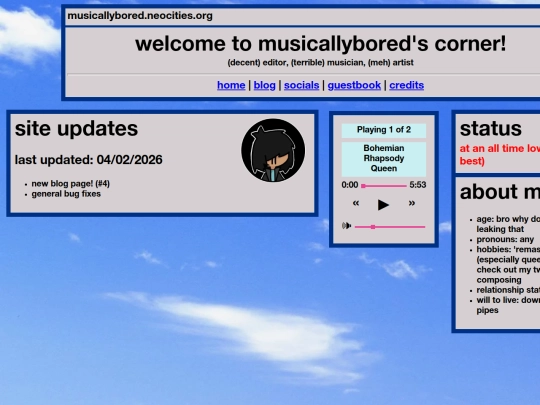Click the circular avatar picture

(x=273, y=150)
